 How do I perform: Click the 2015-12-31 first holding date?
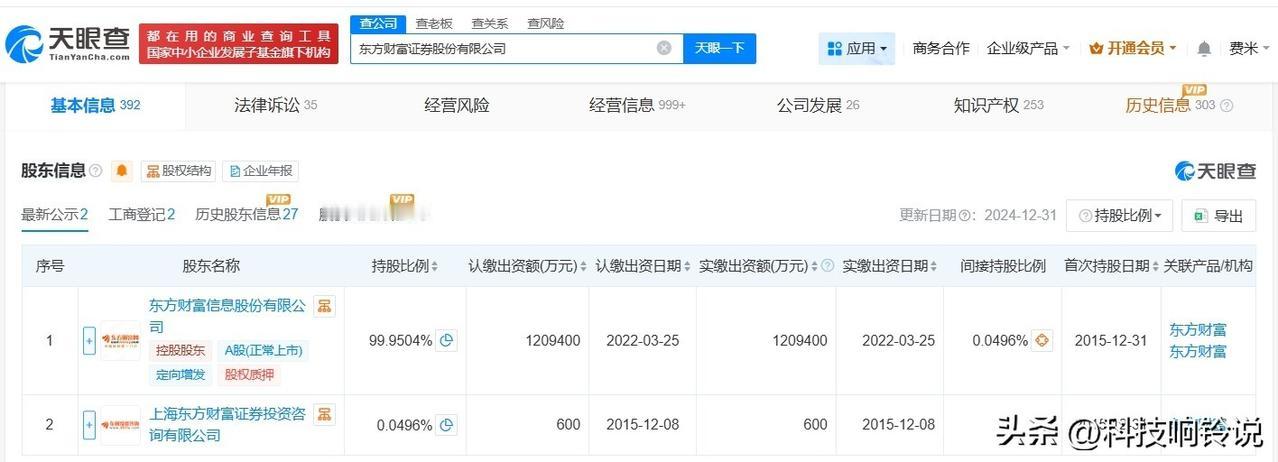(x=1111, y=341)
